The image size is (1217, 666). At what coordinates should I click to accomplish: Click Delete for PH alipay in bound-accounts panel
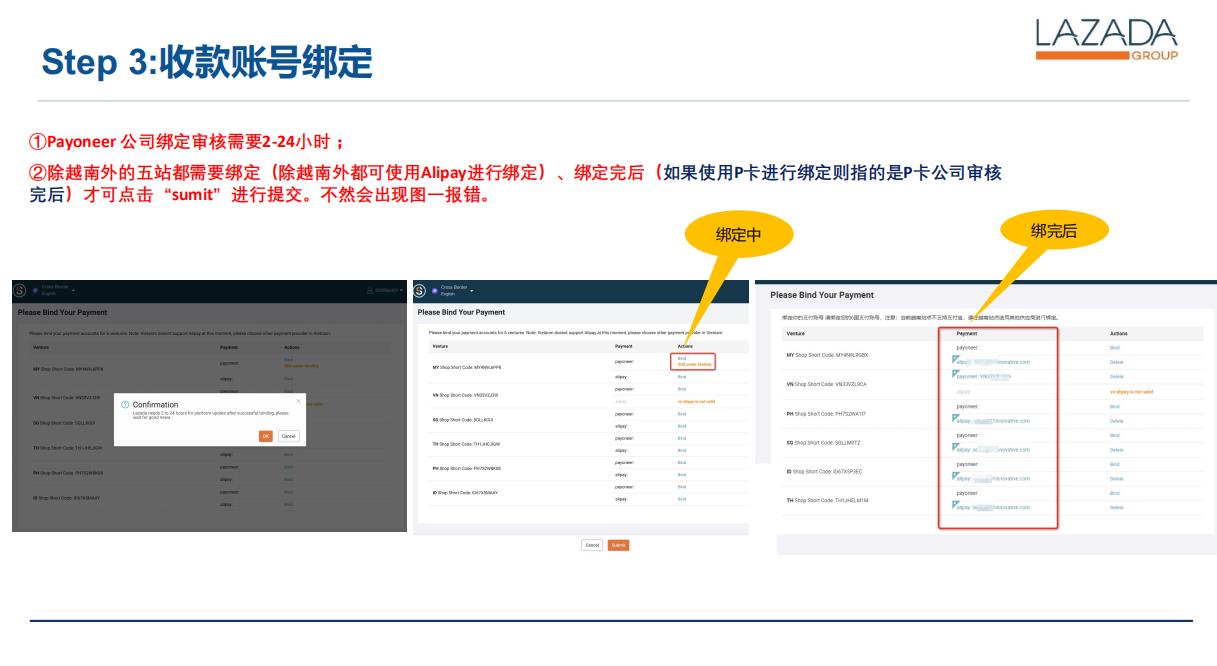click(x=1117, y=421)
